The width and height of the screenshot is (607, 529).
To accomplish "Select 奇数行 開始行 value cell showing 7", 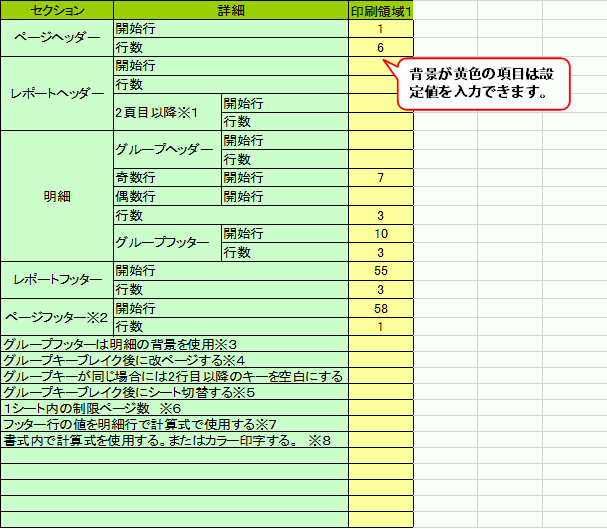I will coord(381,178).
